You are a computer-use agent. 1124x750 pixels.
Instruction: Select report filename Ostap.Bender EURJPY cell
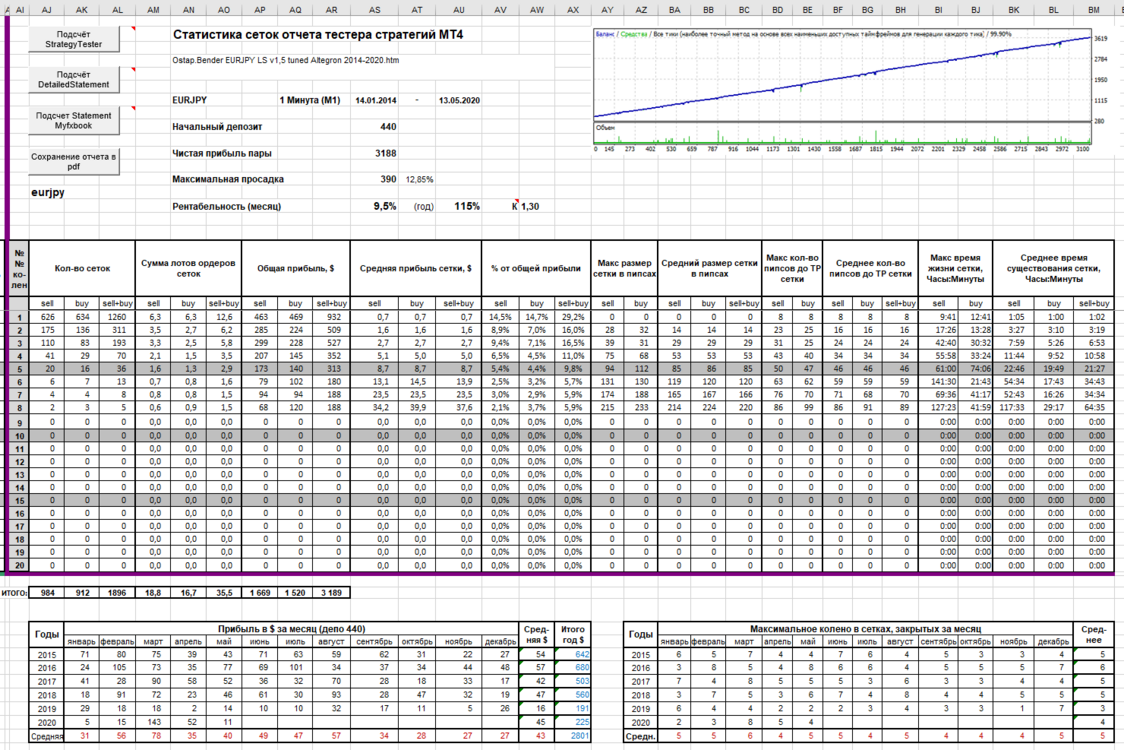[285, 60]
